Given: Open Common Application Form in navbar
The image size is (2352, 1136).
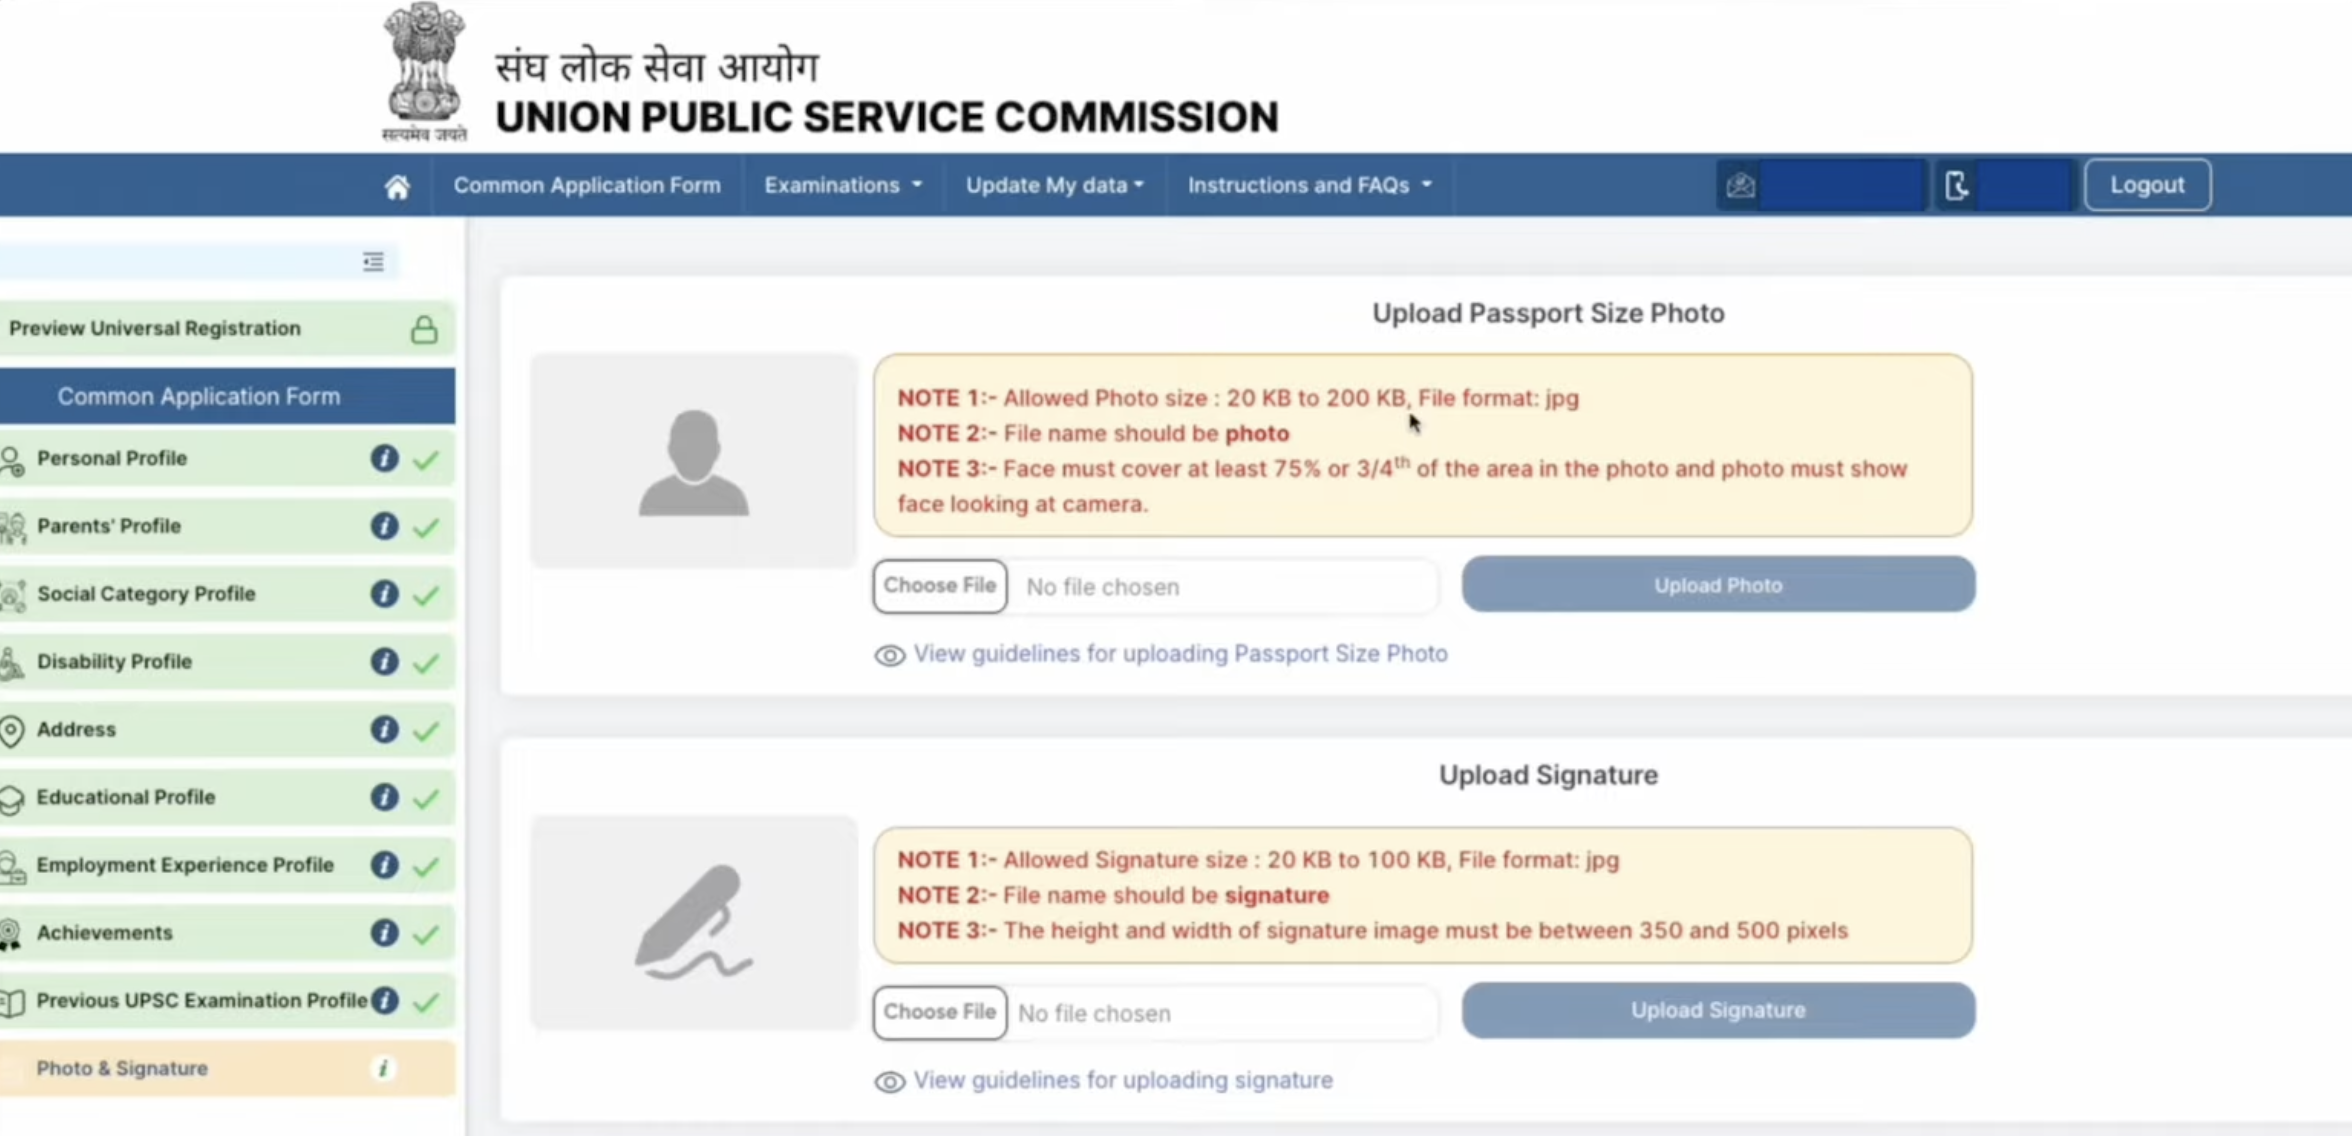Looking at the screenshot, I should [587, 186].
